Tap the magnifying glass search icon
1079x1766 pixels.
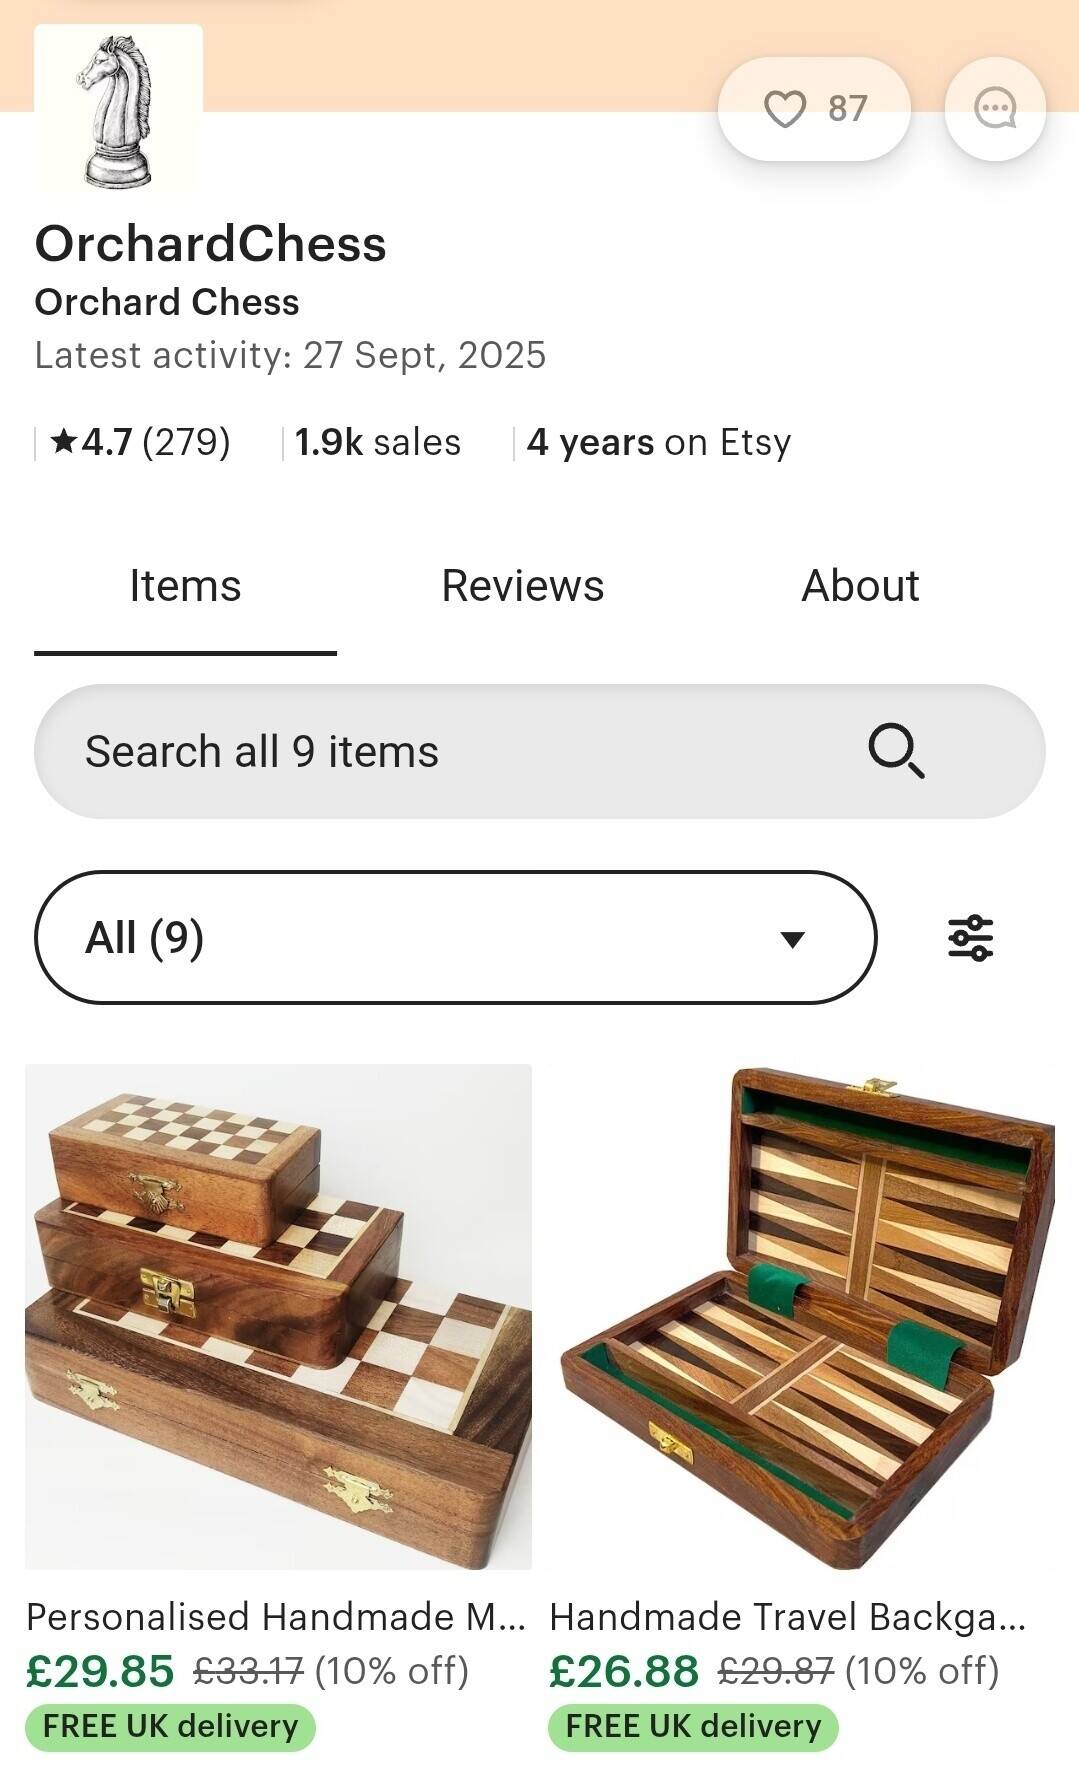tap(896, 751)
